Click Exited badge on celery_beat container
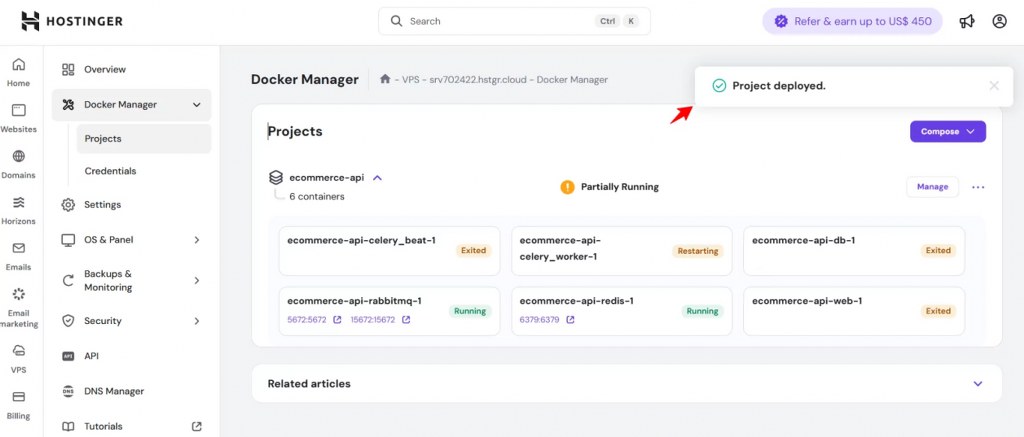Image resolution: width=1024 pixels, height=437 pixels. tap(473, 250)
